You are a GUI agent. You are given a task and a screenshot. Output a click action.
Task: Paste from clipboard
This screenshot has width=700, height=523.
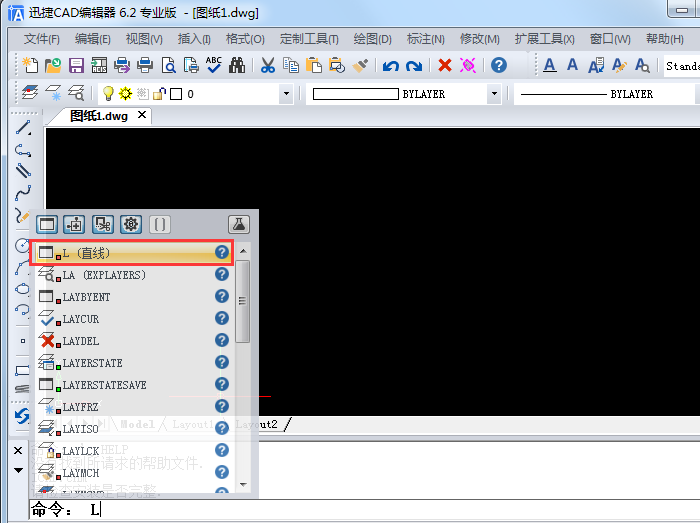click(x=314, y=65)
